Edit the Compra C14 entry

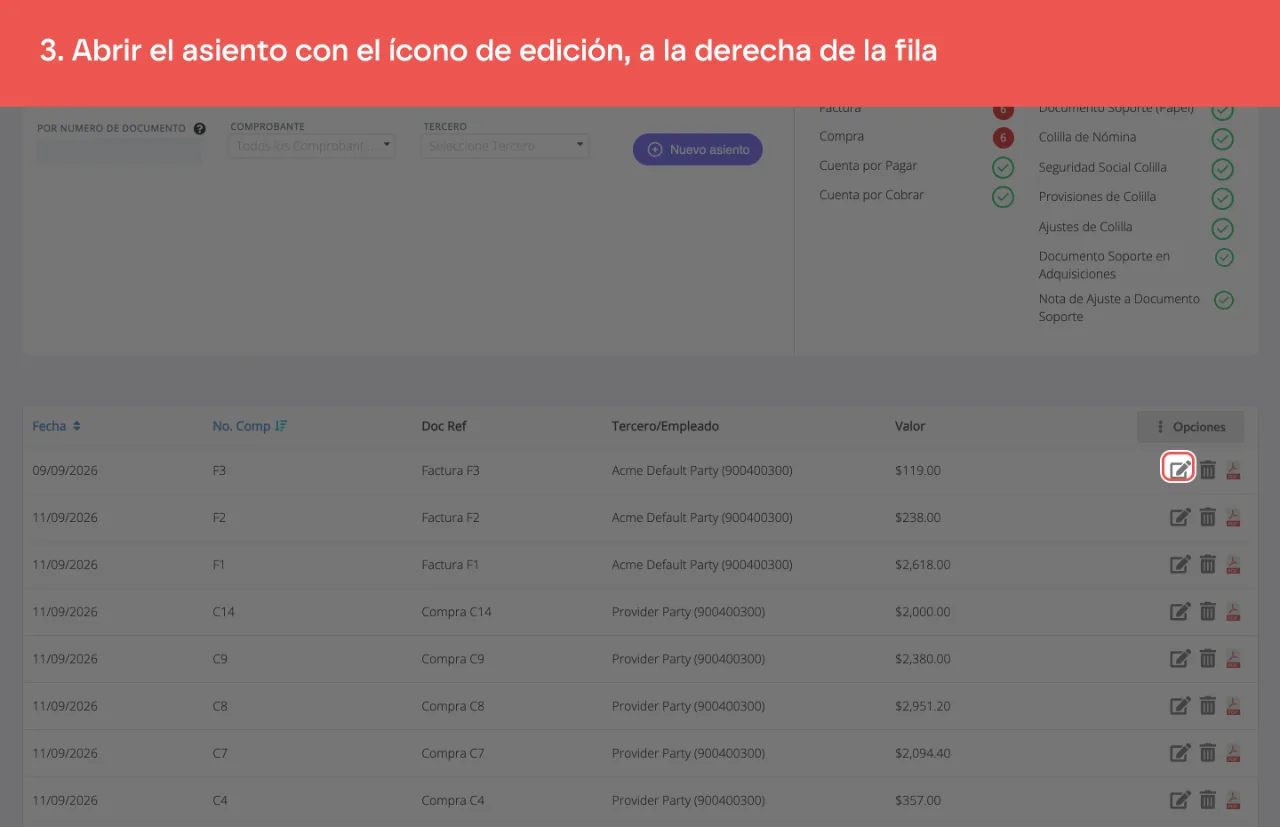point(1180,611)
